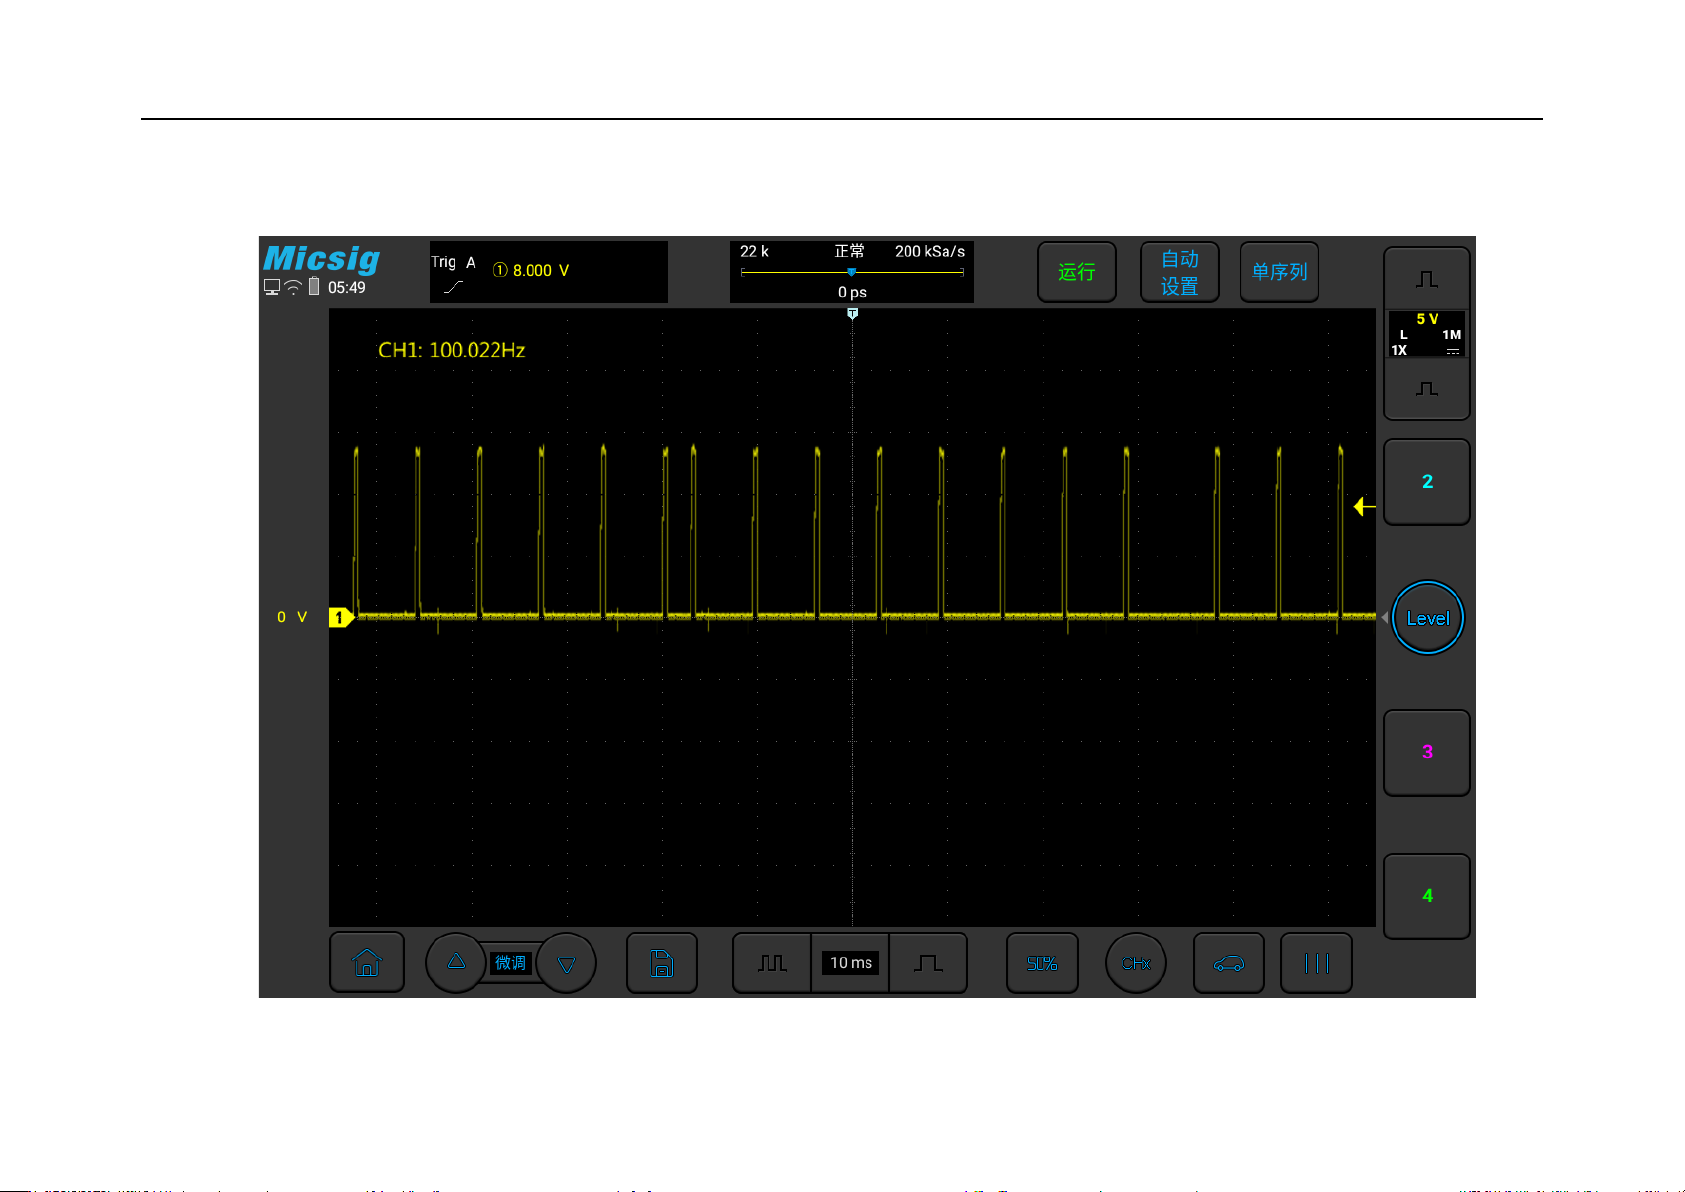Open the Trig A 8.000 V trigger panel
This screenshot has width=1685, height=1192.
[549, 272]
